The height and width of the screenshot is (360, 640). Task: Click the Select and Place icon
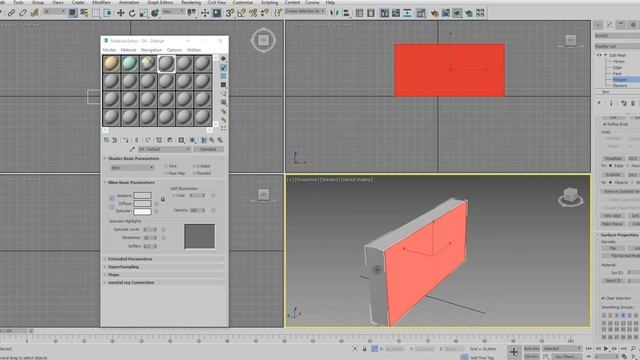155,13
